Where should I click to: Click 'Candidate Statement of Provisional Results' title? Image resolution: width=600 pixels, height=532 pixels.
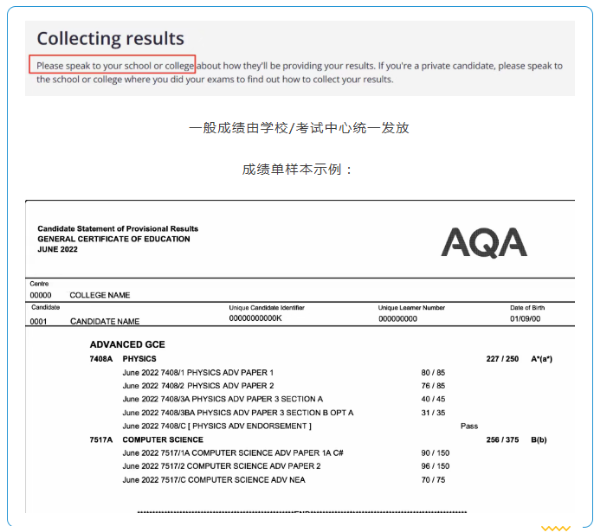(x=118, y=228)
